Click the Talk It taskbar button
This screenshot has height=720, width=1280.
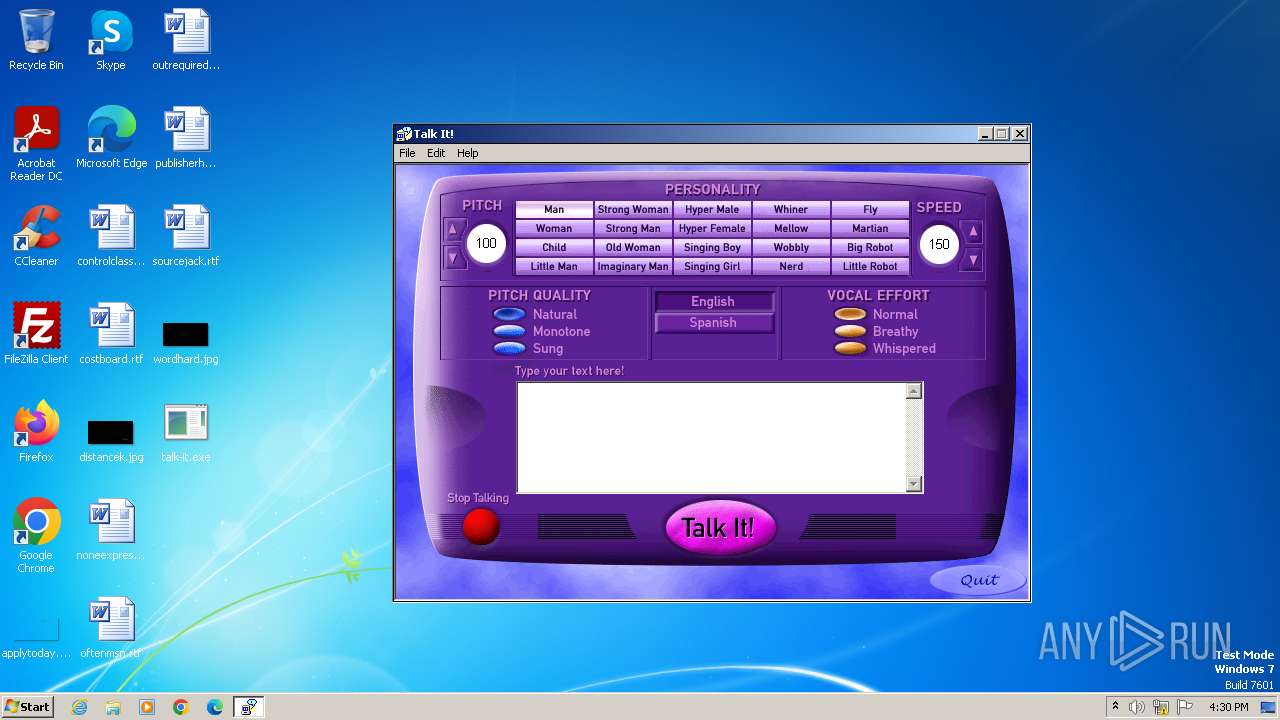pyautogui.click(x=249, y=707)
